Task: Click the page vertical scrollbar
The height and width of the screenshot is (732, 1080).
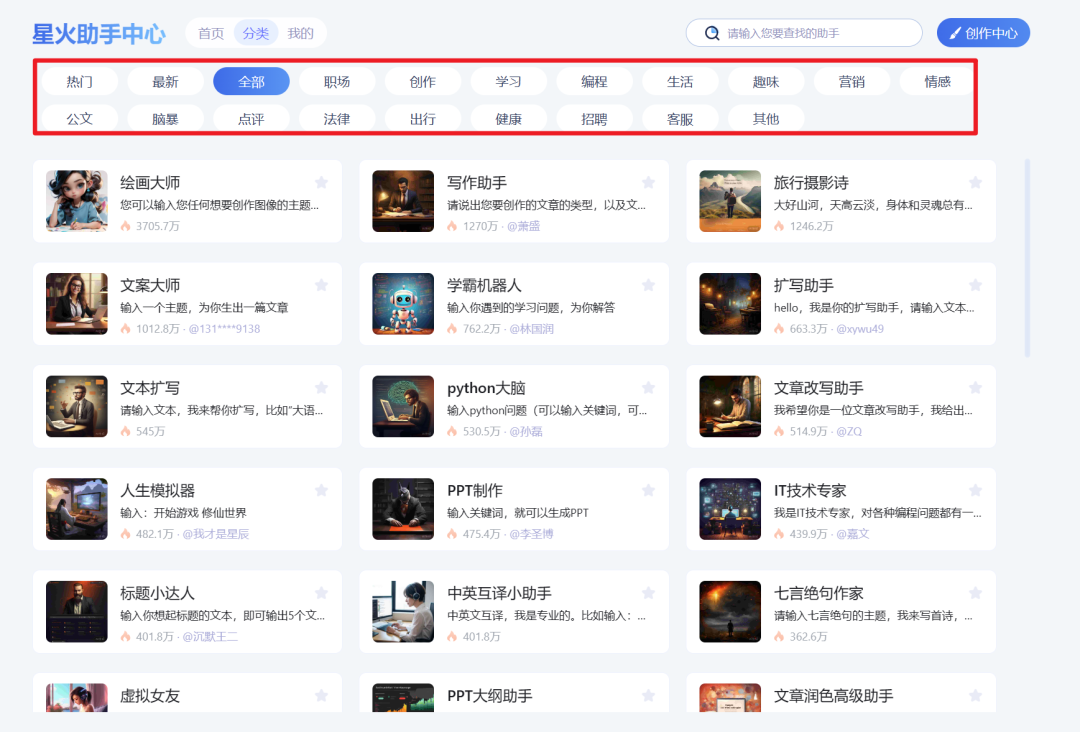Action: (1027, 258)
